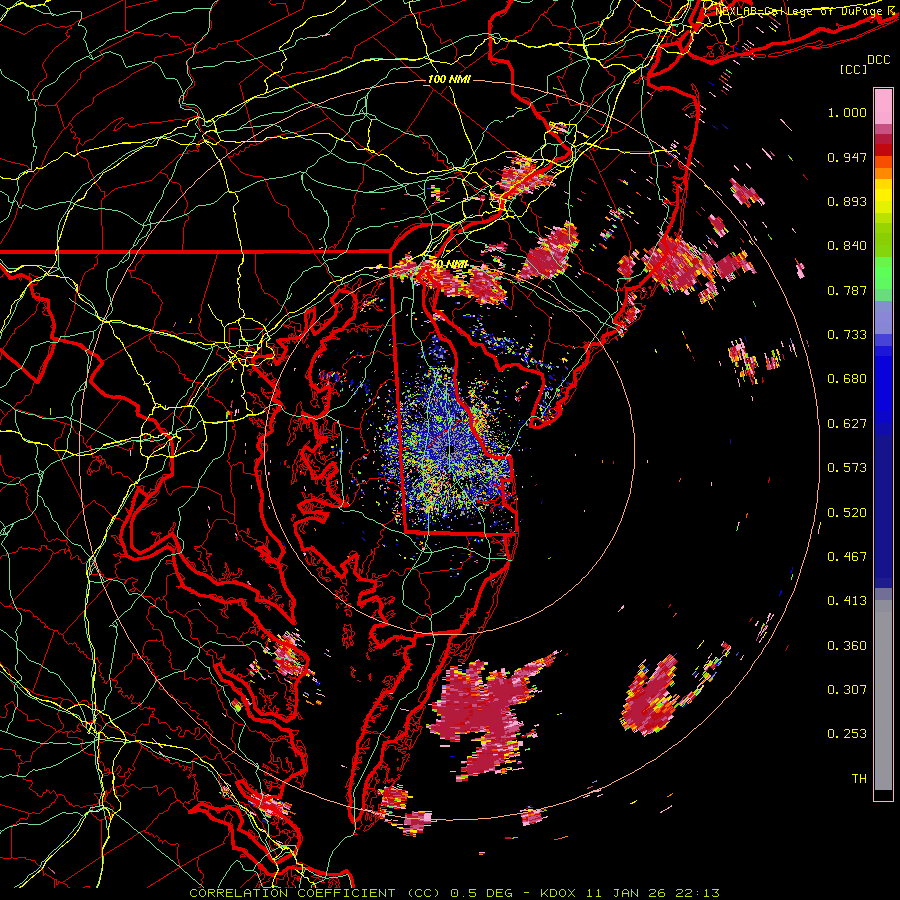
Task: Pick the black swatch at color bar bottom
Action: (x=883, y=794)
